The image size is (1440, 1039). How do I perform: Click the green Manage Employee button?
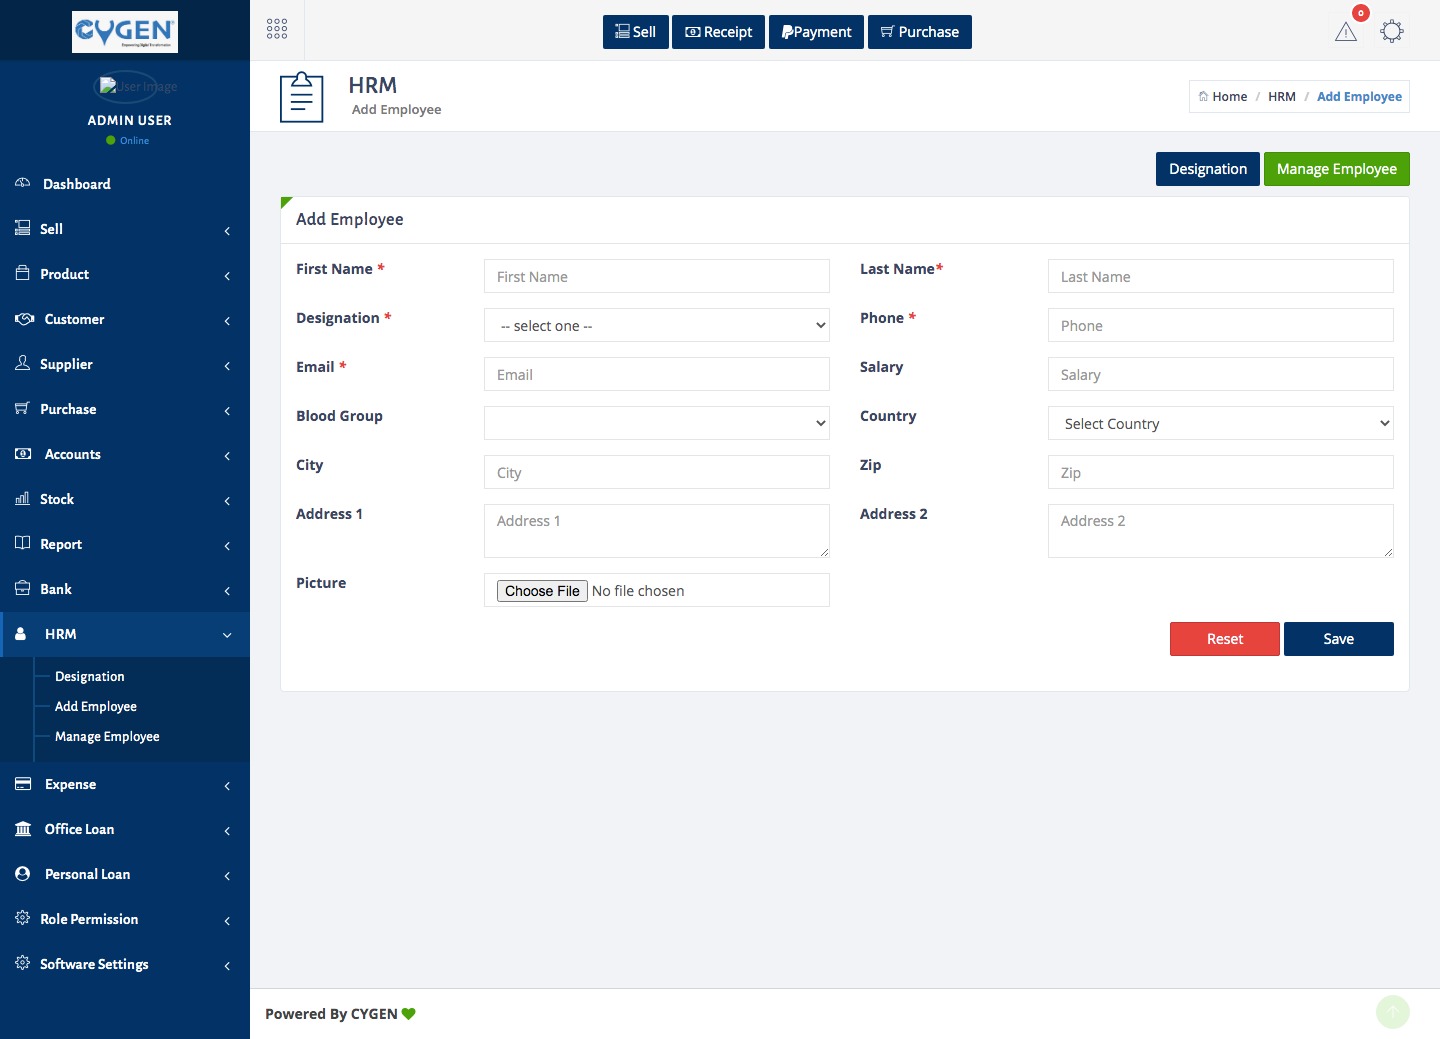[x=1337, y=169]
